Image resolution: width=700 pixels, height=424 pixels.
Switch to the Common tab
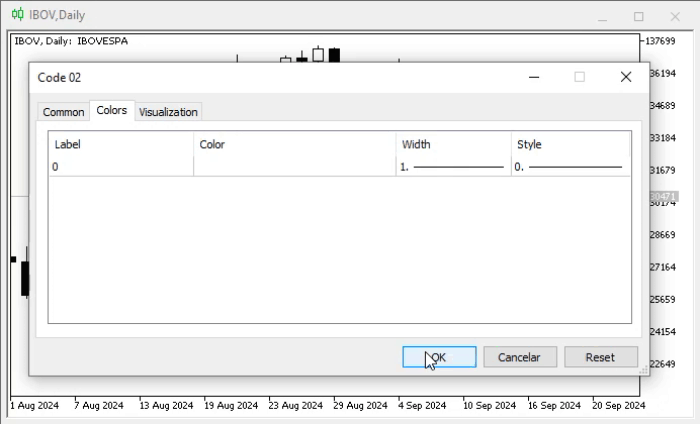click(63, 112)
